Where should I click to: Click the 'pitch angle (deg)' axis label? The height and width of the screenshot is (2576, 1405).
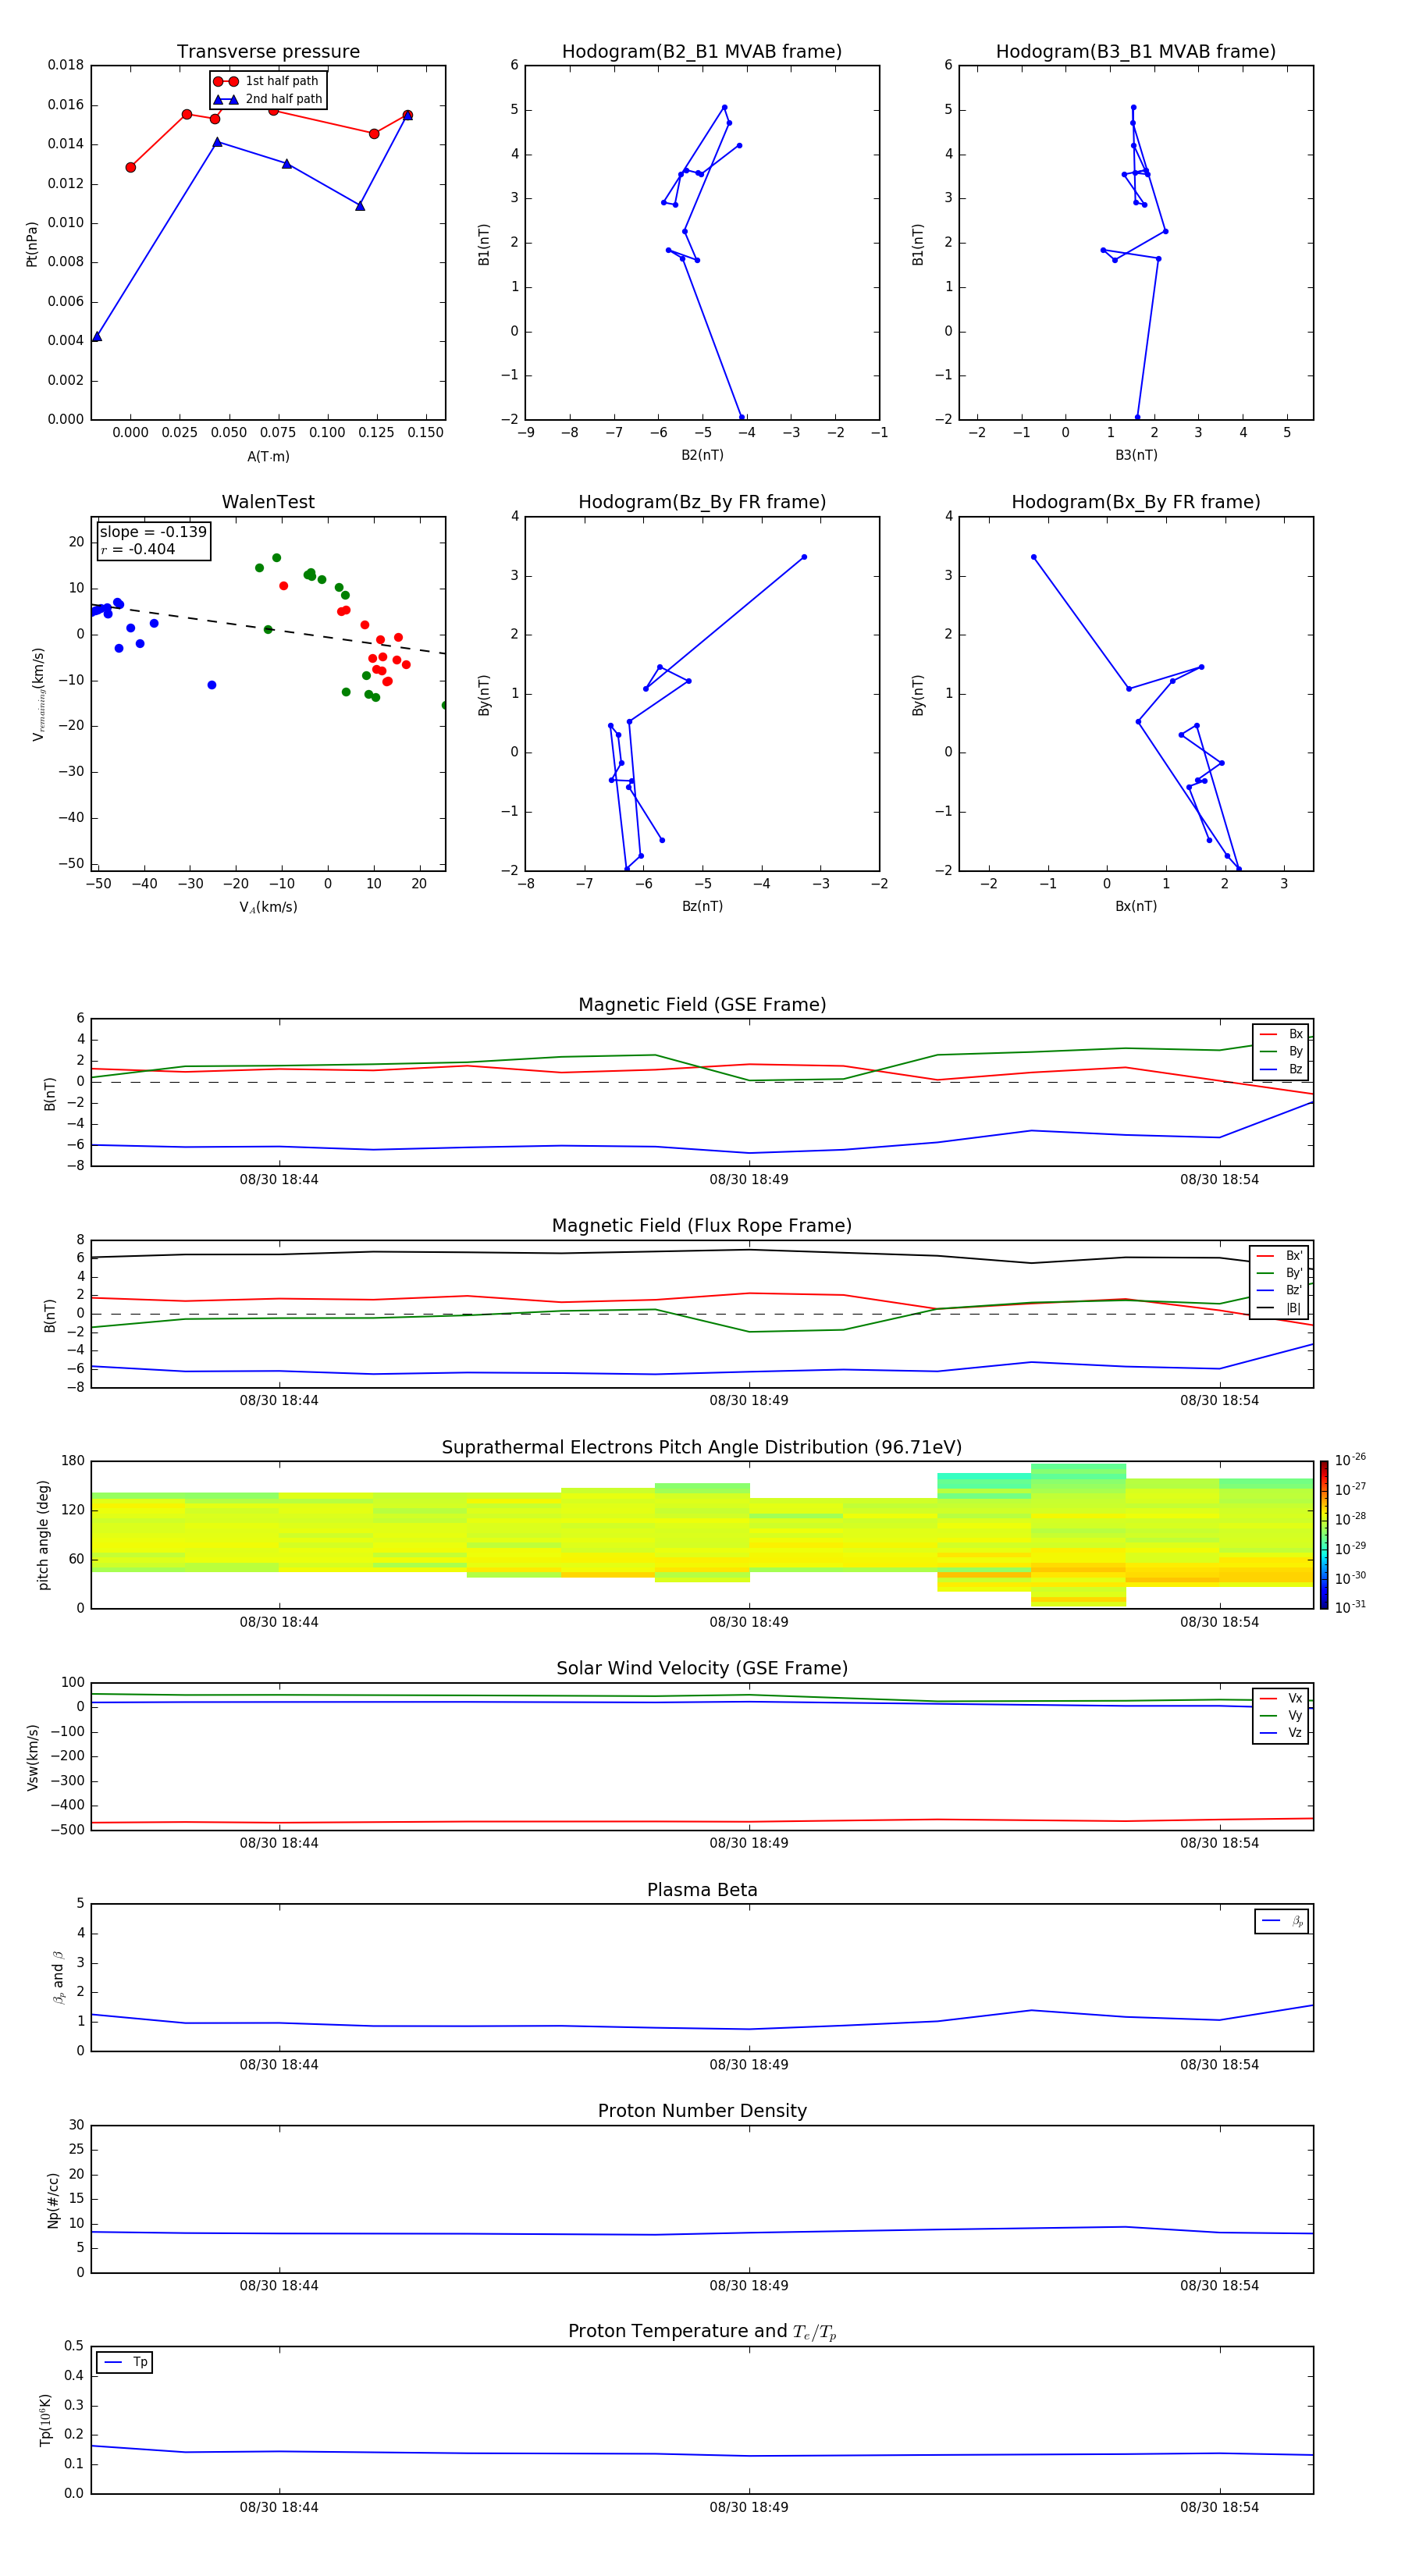[43, 1535]
